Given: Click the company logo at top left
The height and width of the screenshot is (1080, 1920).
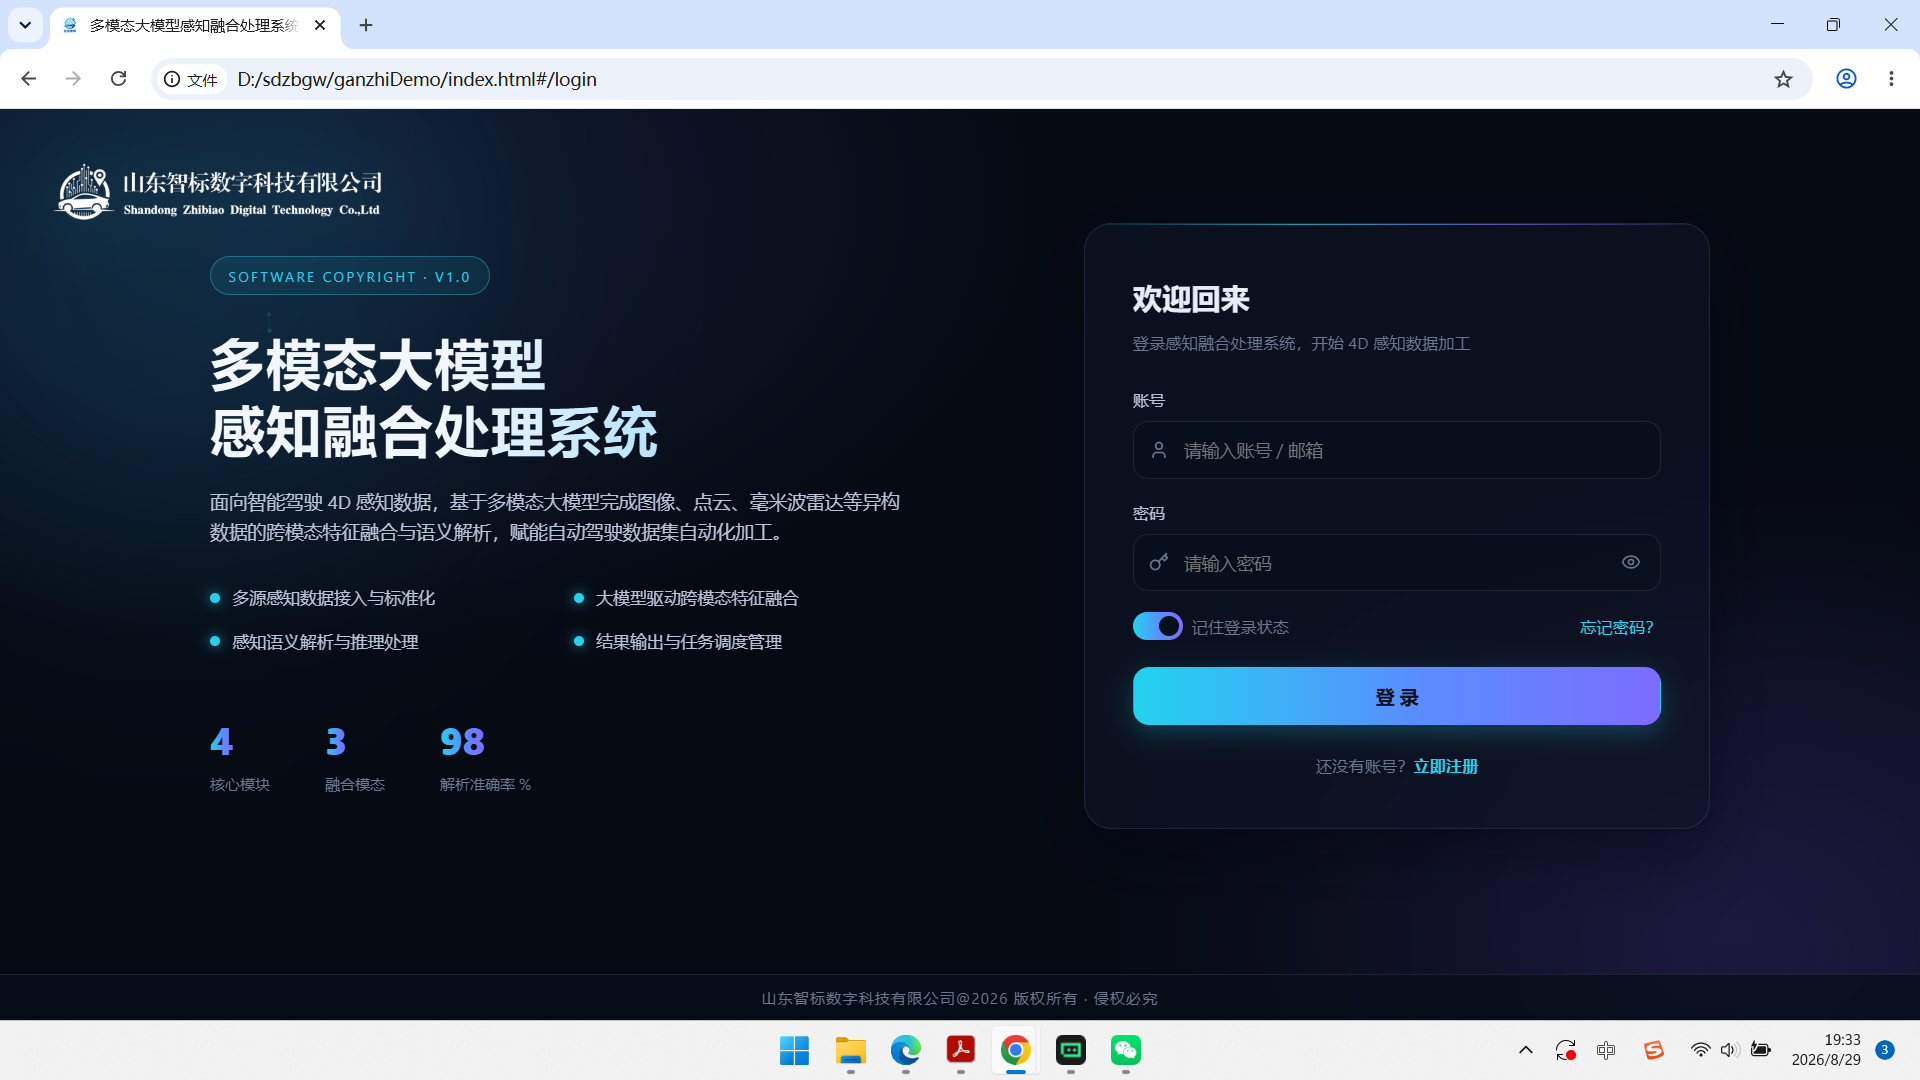Looking at the screenshot, I should click(x=218, y=192).
